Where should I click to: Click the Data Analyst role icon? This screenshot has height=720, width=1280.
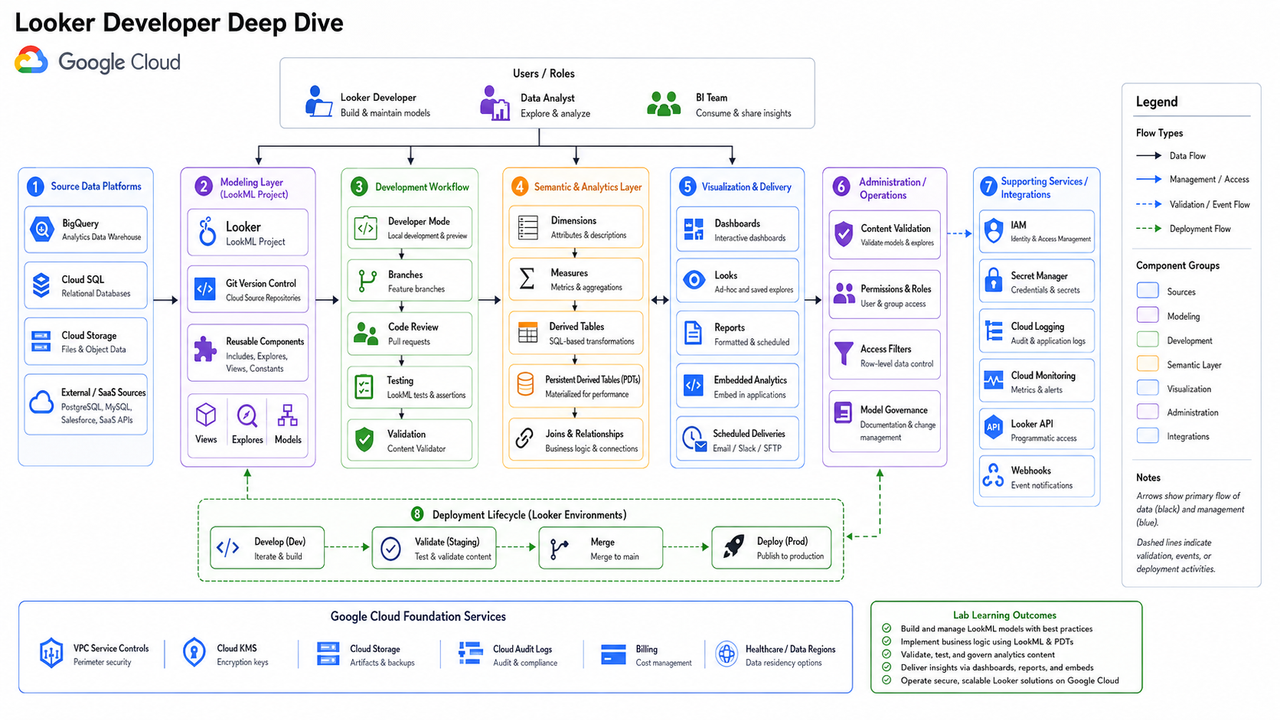(495, 104)
